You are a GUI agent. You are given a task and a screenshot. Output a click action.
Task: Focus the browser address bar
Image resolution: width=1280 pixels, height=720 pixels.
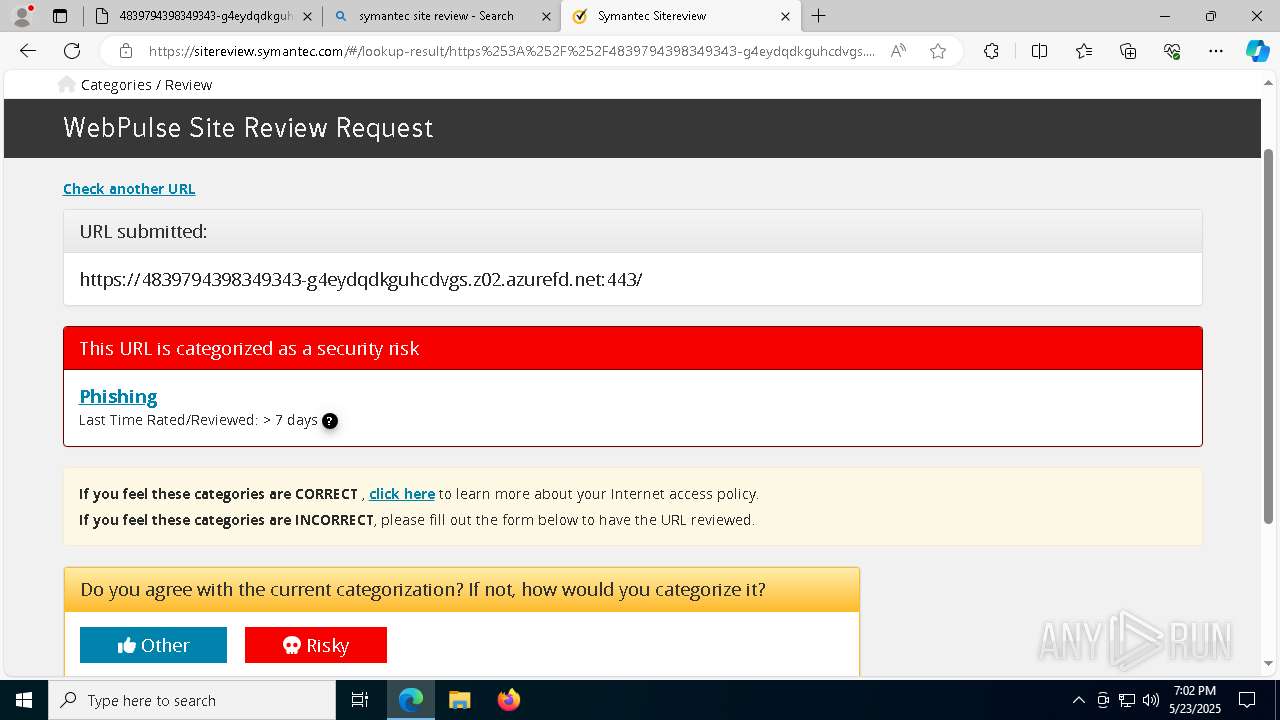click(x=510, y=51)
